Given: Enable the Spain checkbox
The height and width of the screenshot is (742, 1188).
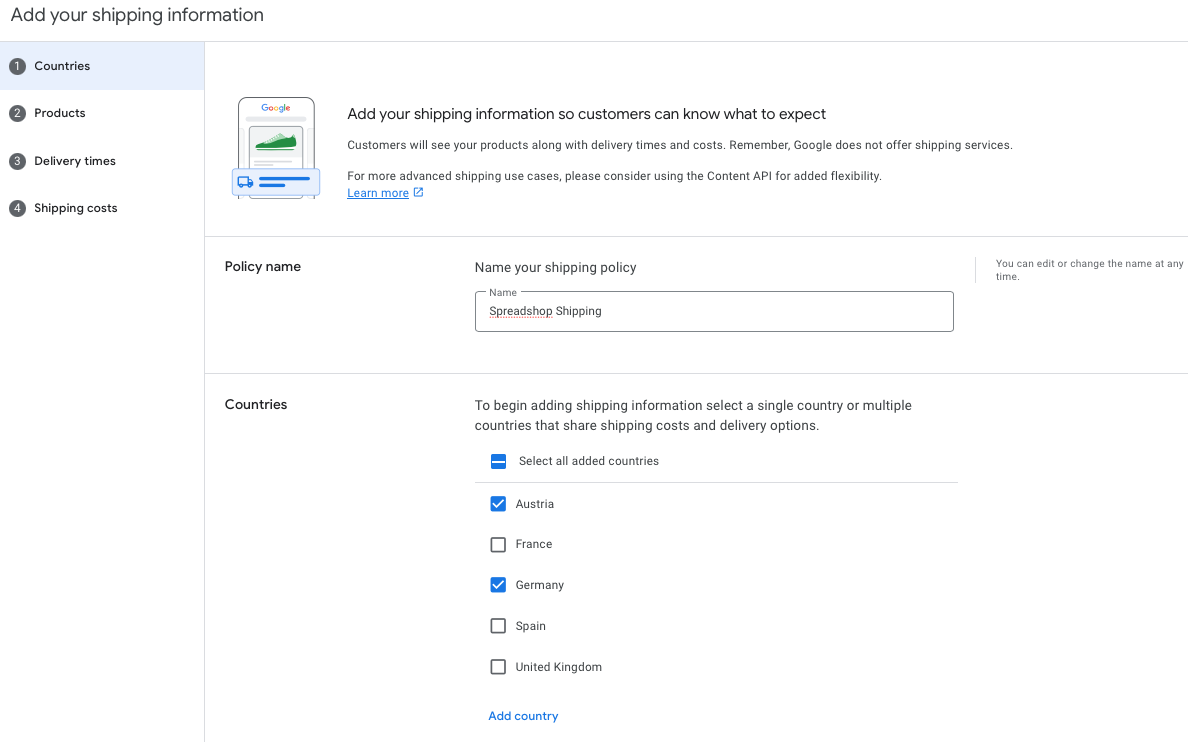Looking at the screenshot, I should [x=498, y=626].
